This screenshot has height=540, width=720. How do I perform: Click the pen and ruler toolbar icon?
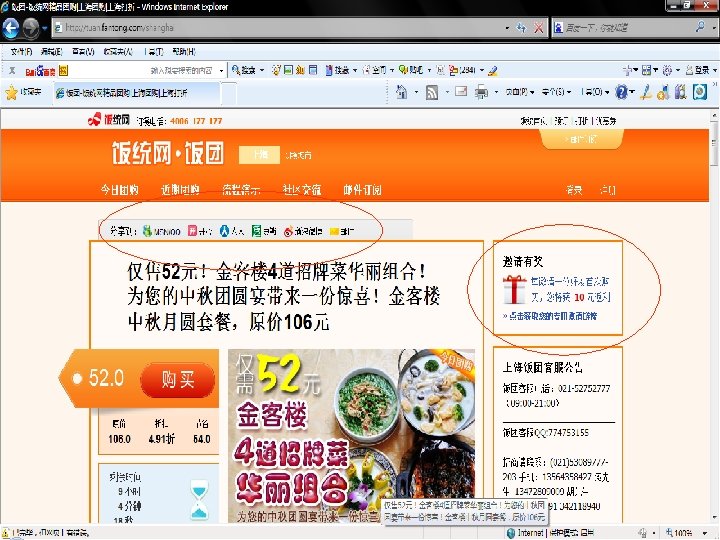647,92
